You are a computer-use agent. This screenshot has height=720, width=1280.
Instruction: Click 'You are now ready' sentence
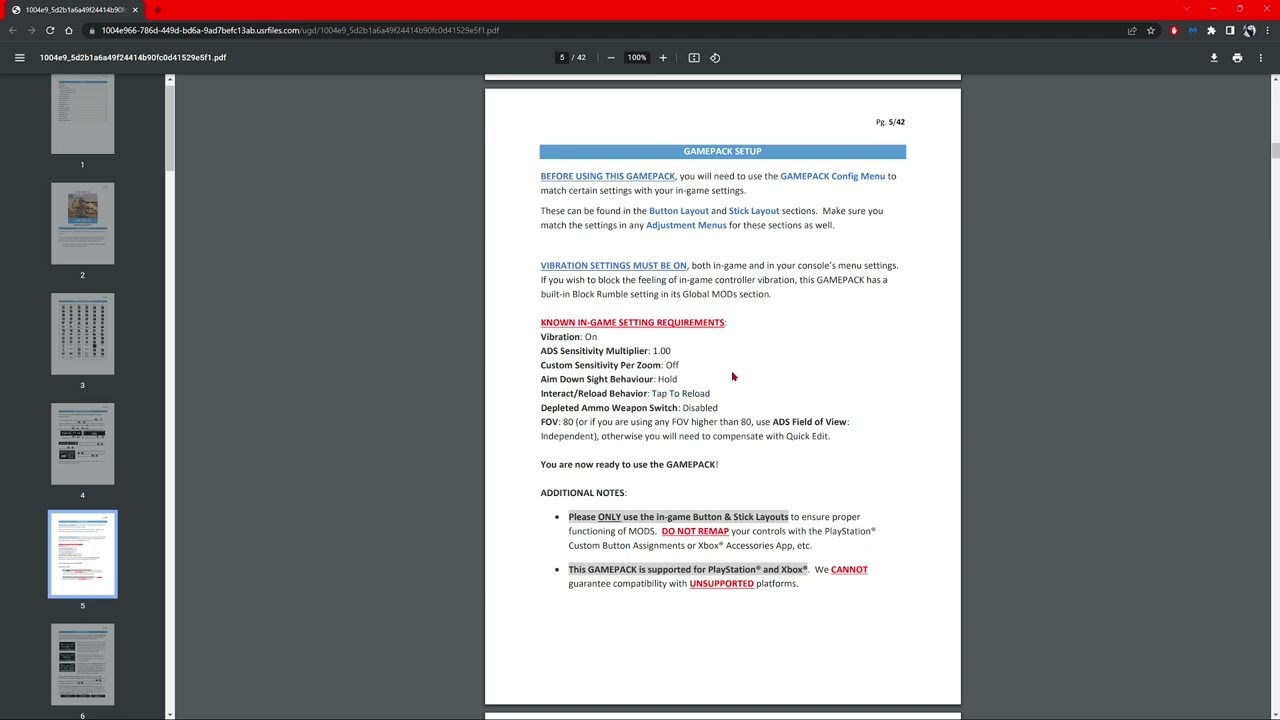629,465
